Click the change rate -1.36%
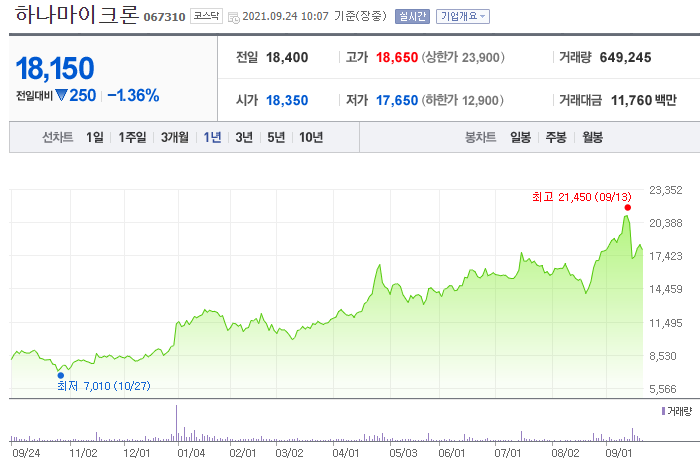This screenshot has height=462, width=700. pos(133,95)
